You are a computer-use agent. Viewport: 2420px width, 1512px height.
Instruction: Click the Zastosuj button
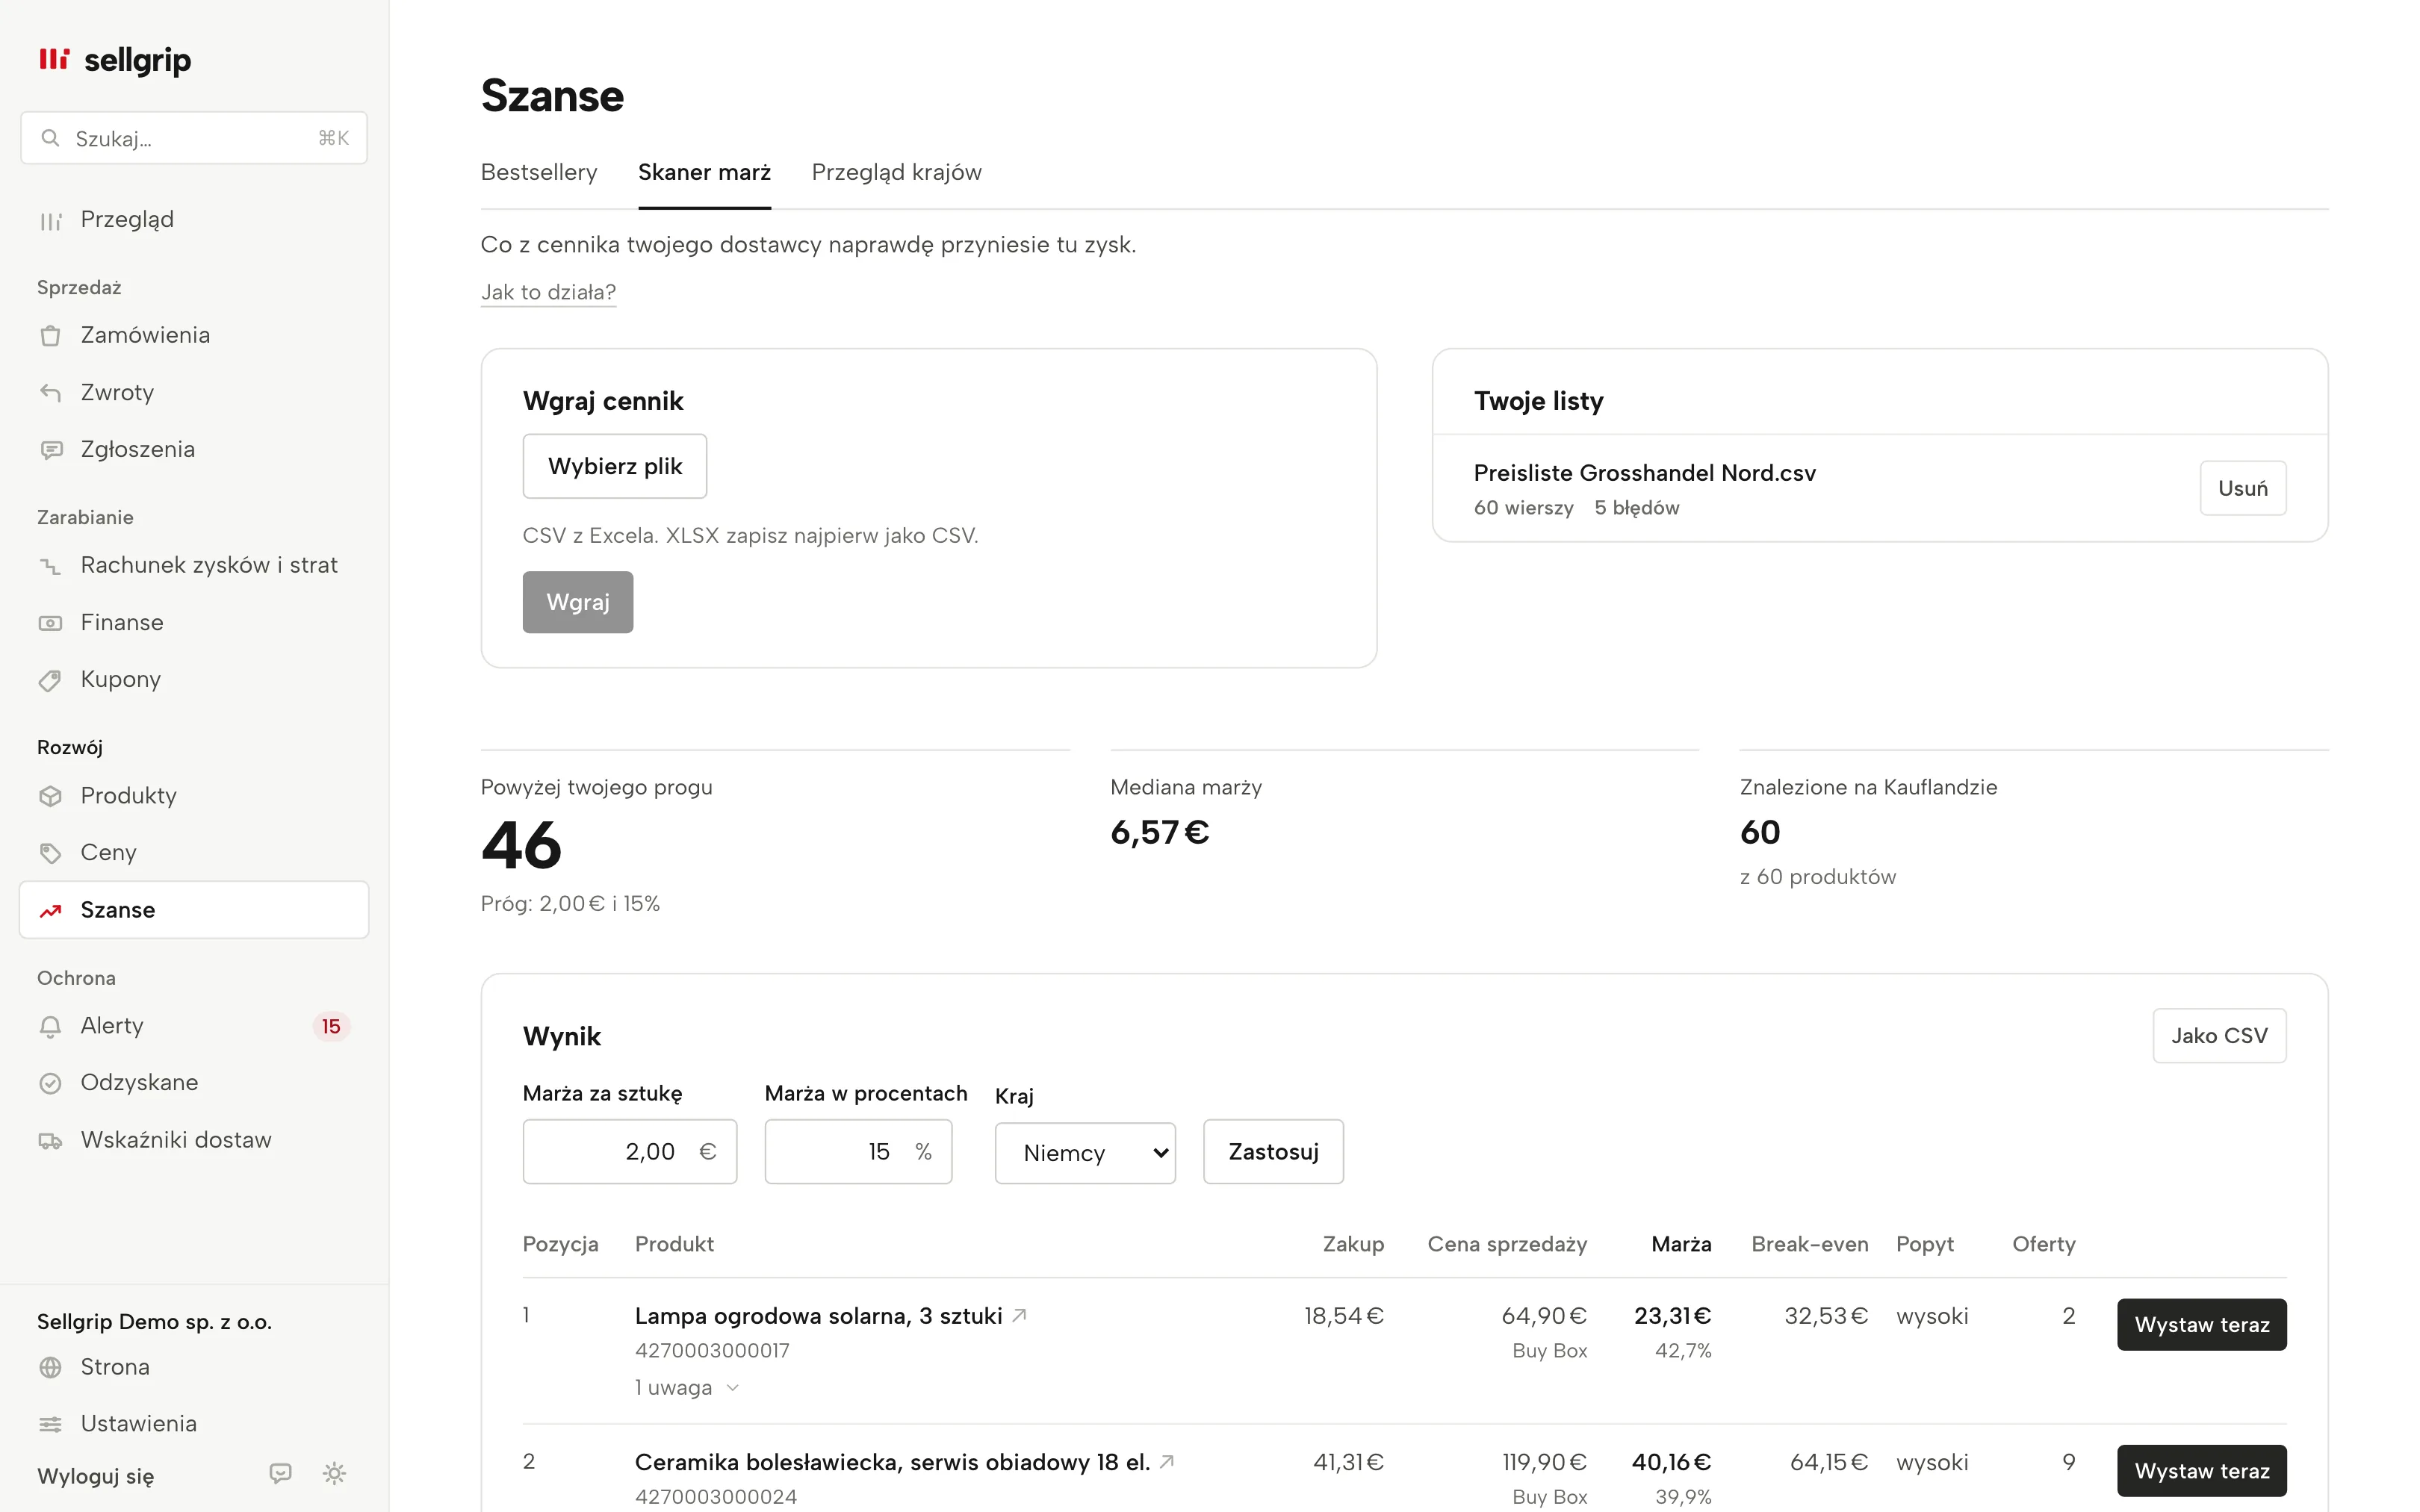[1273, 1151]
